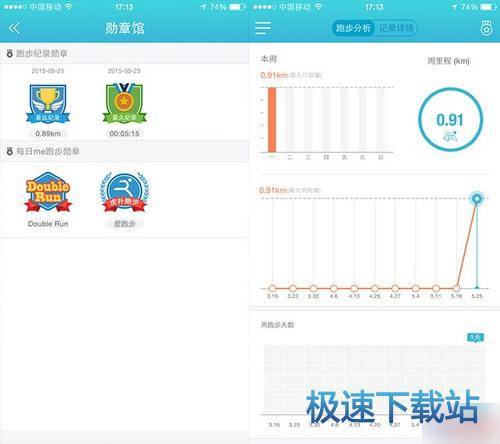500x444 pixels.
Task: Tap the 4.27 data point on line chart
Action: pos(395,288)
